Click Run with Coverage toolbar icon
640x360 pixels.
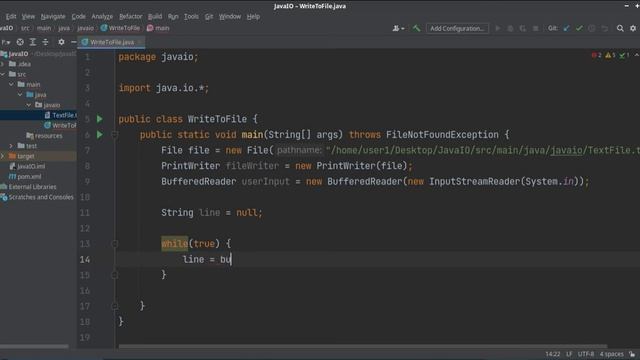coord(522,28)
